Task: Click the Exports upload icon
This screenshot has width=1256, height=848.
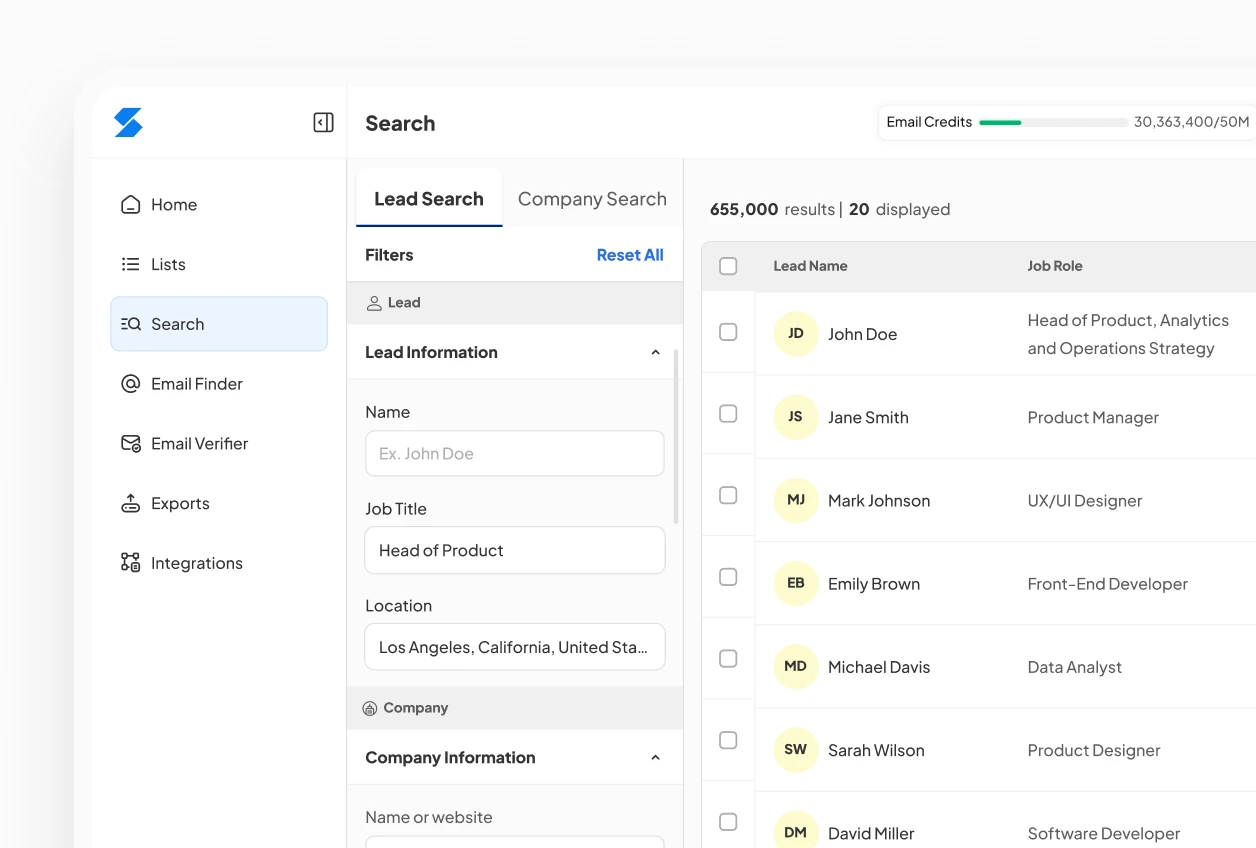Action: 130,503
